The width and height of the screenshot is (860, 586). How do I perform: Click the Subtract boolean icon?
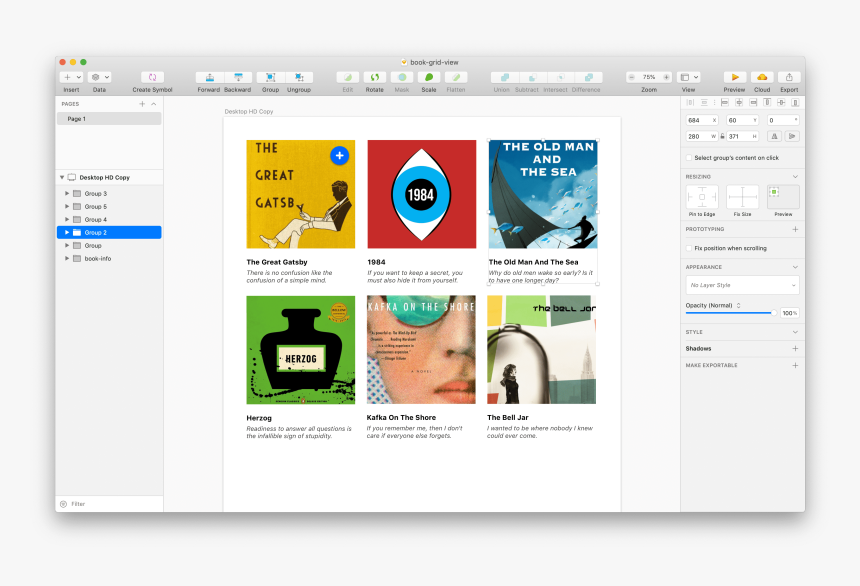tap(533, 77)
